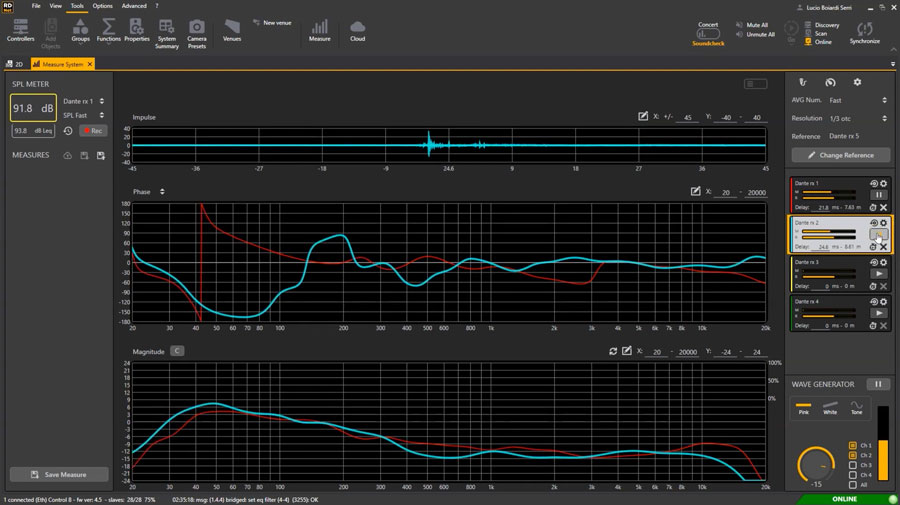Switch to the 2D tab
This screenshot has width=900, height=505.
tap(15, 64)
